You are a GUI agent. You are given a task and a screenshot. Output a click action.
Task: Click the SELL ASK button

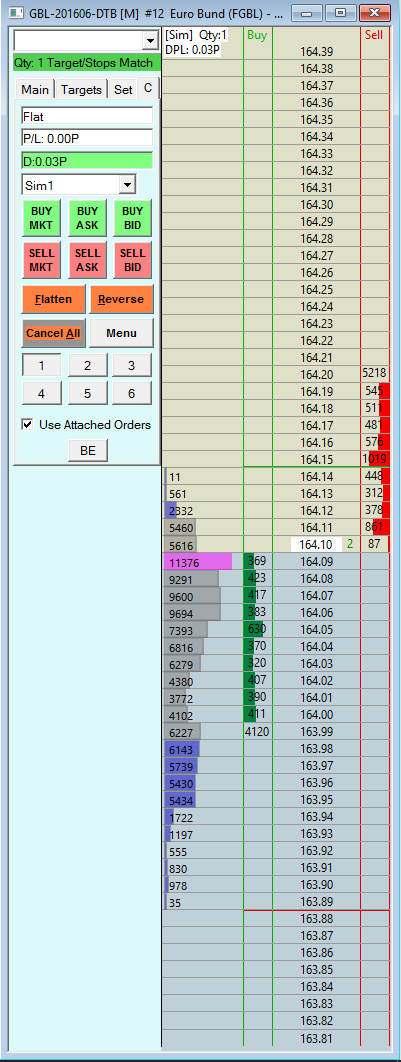(x=87, y=260)
